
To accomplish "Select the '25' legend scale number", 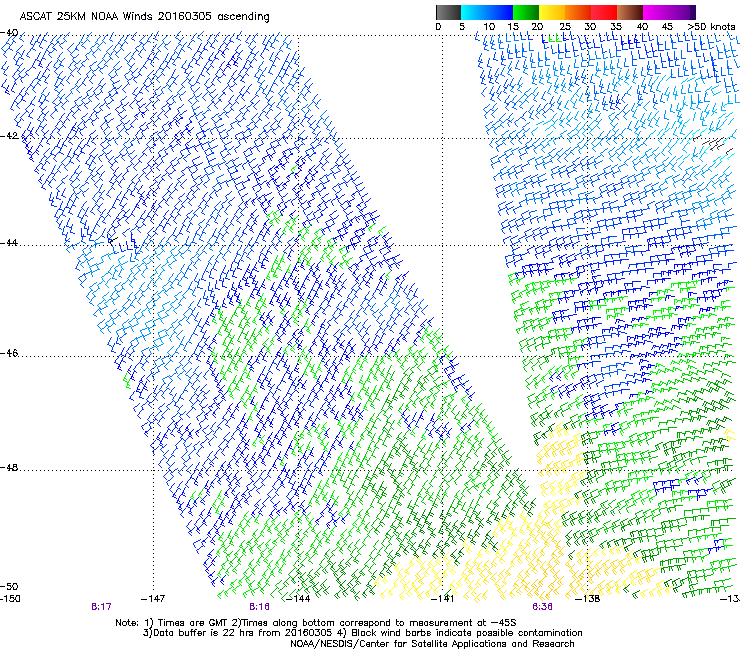I will [x=565, y=27].
